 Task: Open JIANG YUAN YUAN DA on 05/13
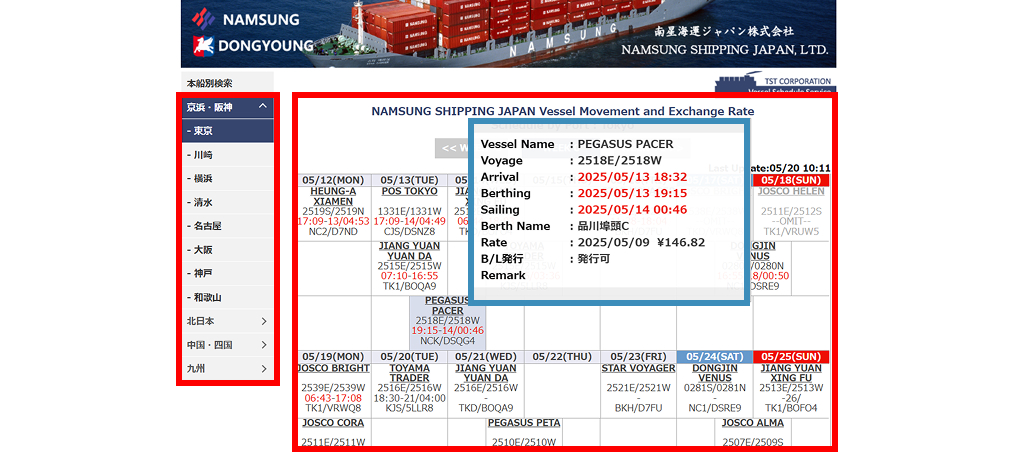pyautogui.click(x=410, y=250)
